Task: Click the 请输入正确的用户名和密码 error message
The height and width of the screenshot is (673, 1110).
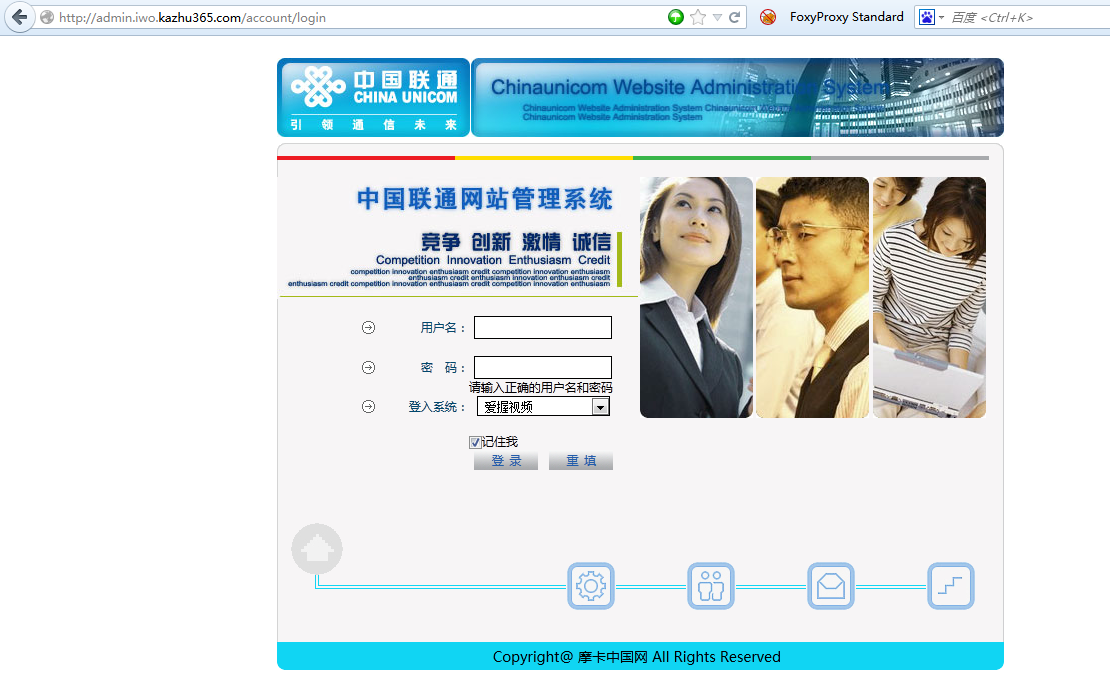Action: (x=541, y=388)
